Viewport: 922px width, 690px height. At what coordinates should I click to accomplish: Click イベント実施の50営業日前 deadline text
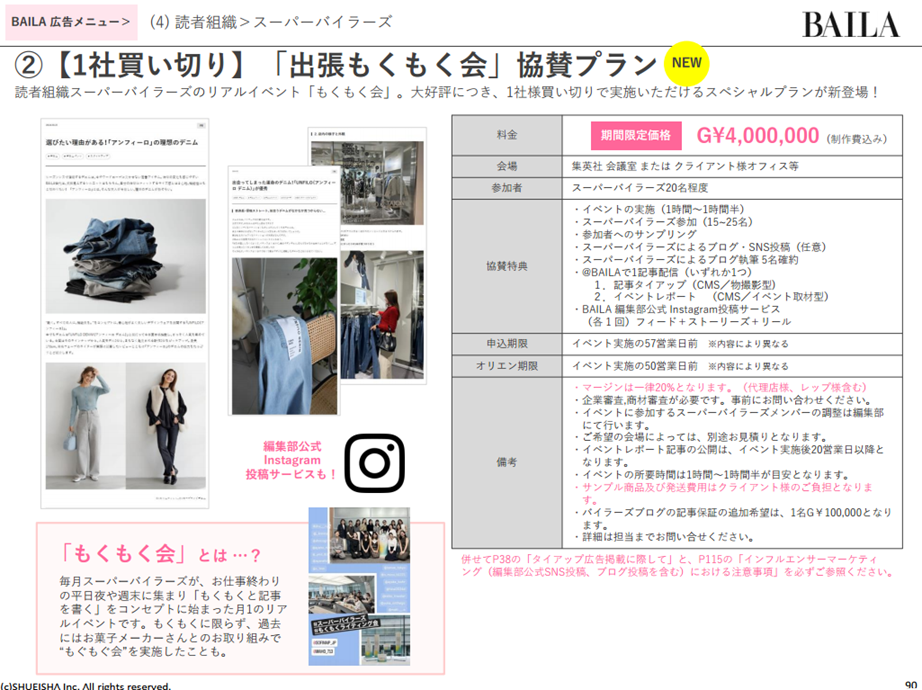pos(634,366)
